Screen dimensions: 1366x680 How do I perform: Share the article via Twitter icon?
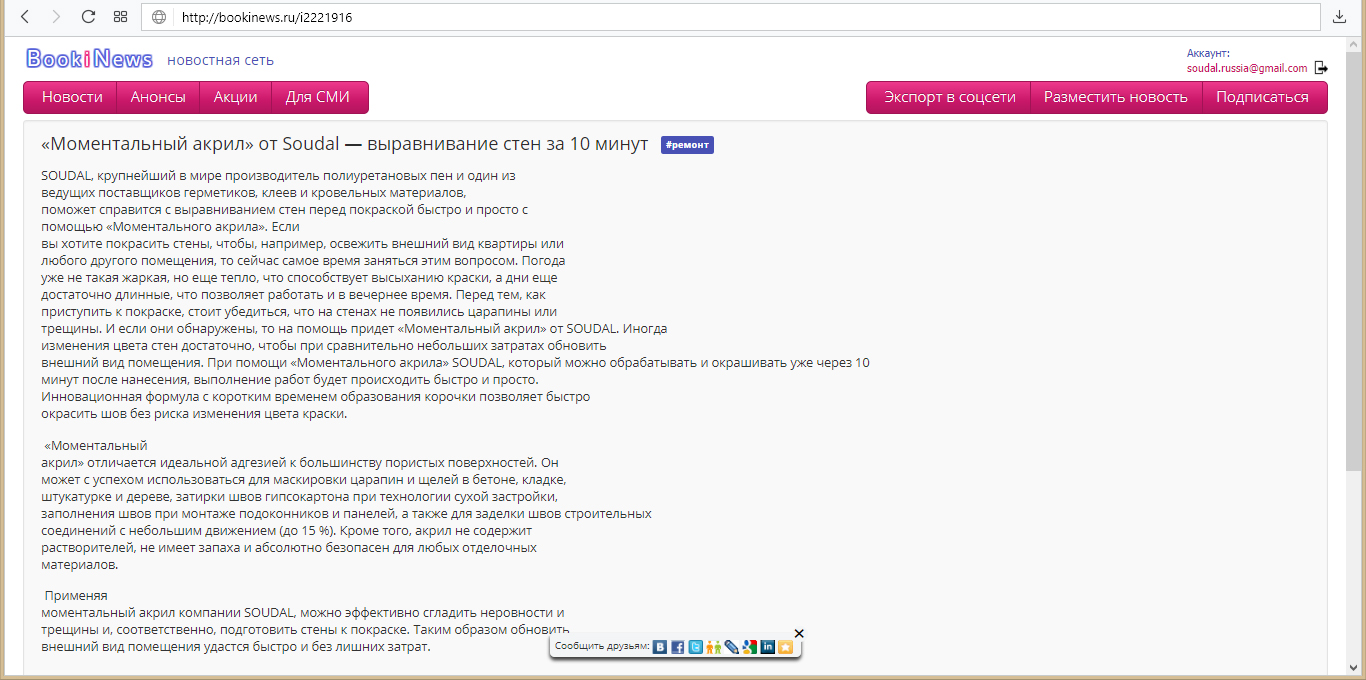pyautogui.click(x=696, y=647)
